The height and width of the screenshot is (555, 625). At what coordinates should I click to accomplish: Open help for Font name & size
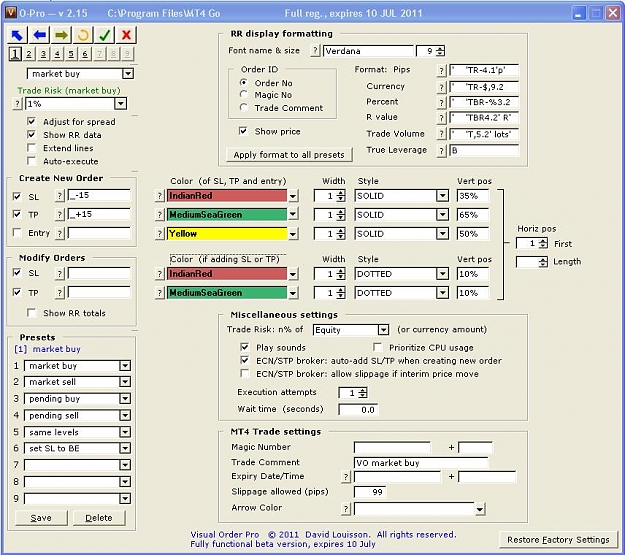(315, 51)
